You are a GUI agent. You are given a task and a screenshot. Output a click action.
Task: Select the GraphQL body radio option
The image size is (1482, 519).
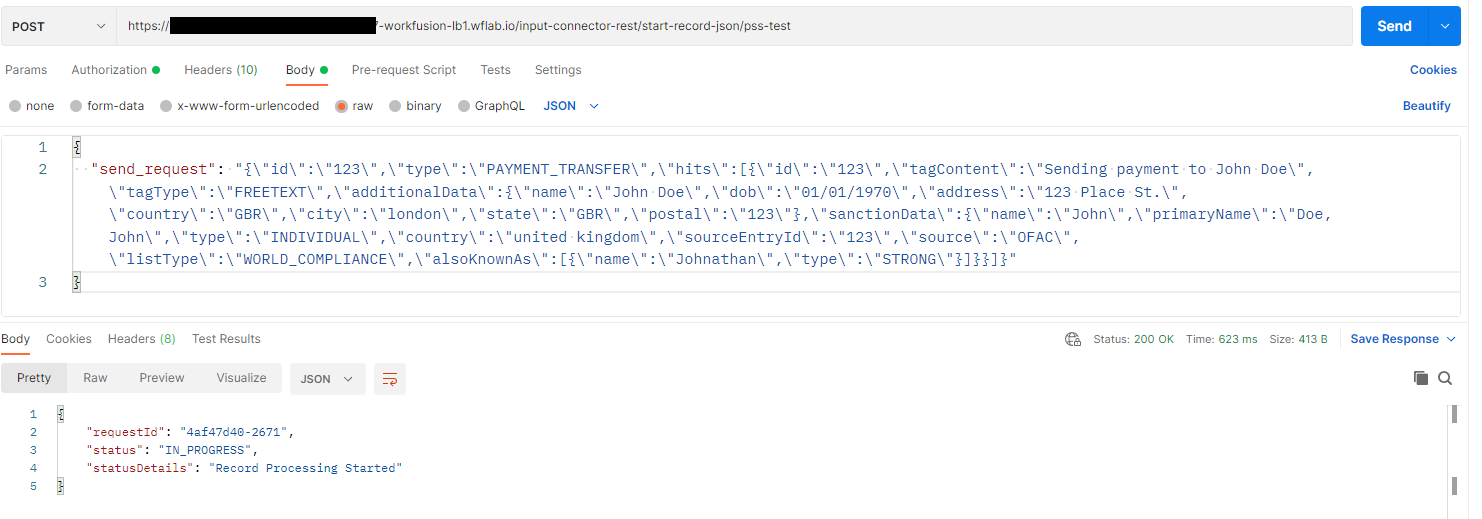click(x=464, y=106)
